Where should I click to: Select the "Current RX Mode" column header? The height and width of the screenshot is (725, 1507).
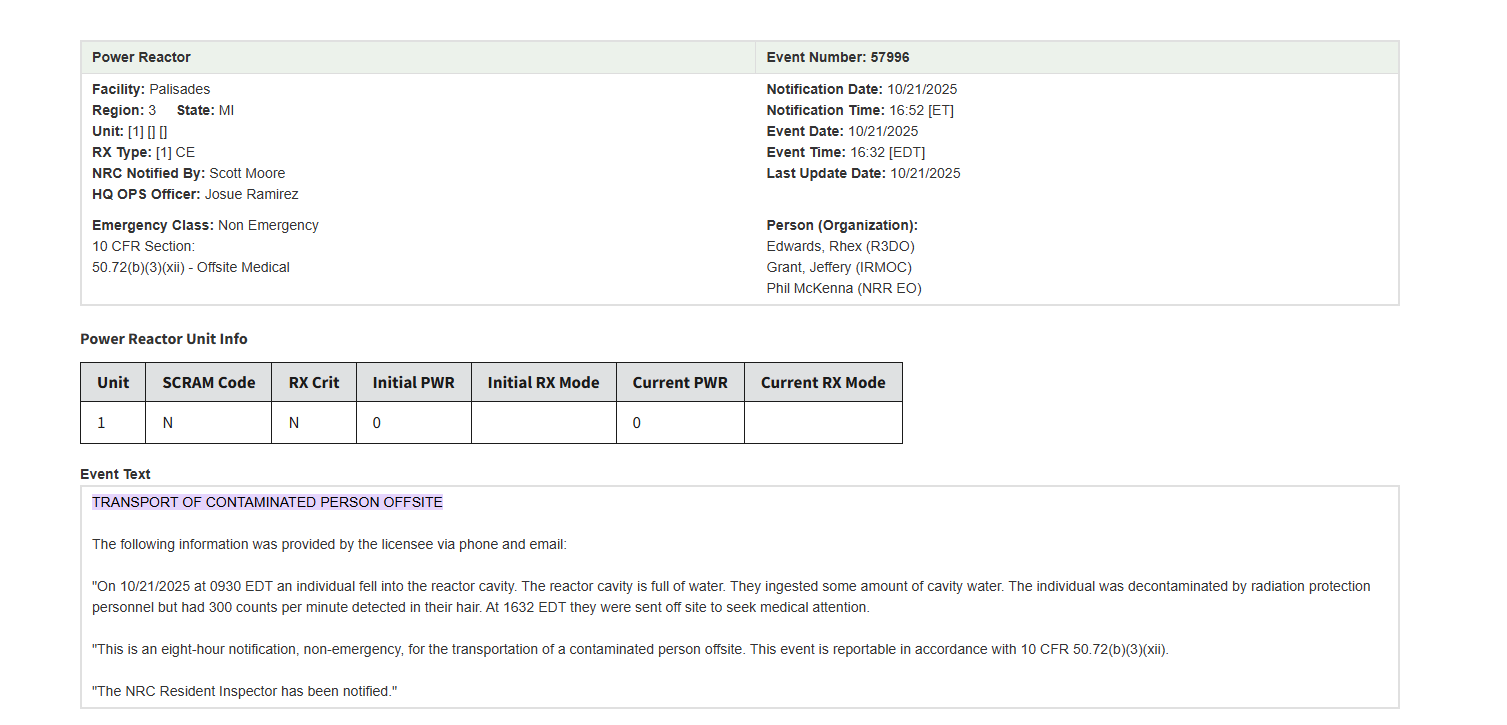[823, 382]
